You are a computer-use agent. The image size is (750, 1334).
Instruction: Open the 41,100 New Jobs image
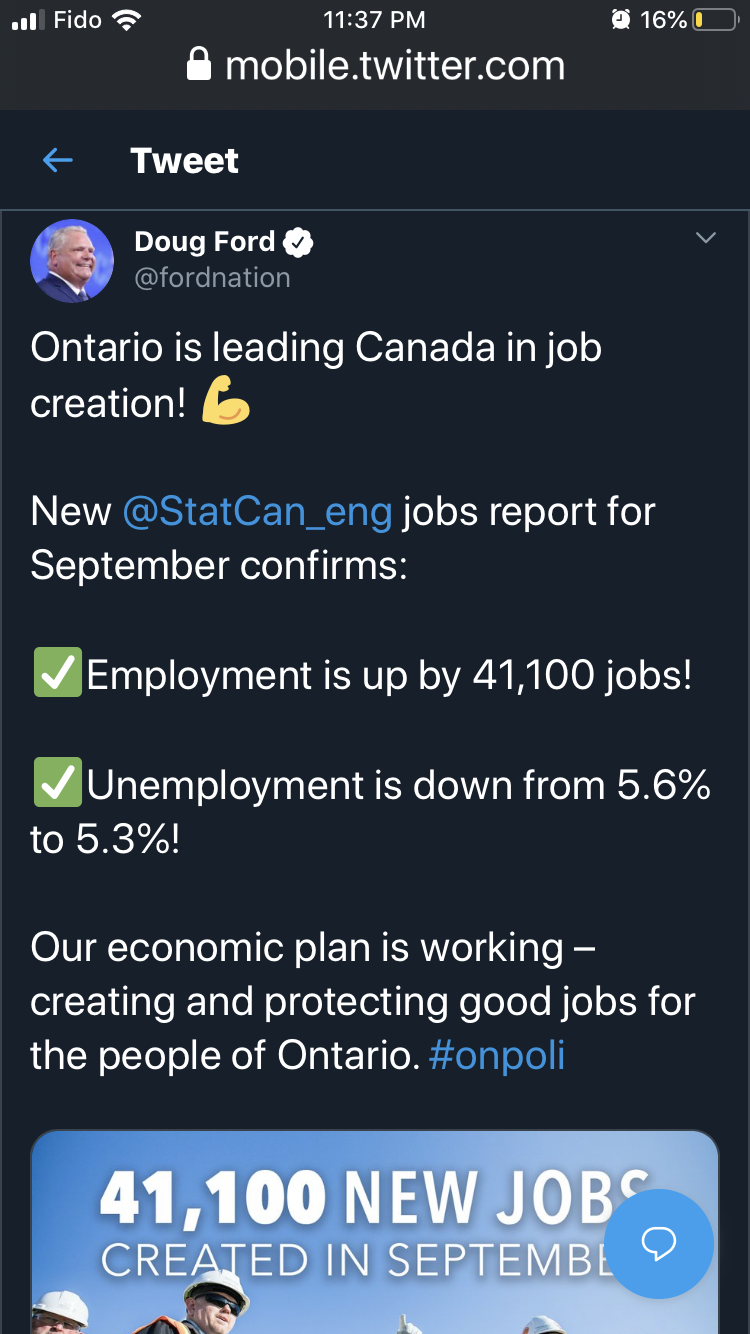375,1232
